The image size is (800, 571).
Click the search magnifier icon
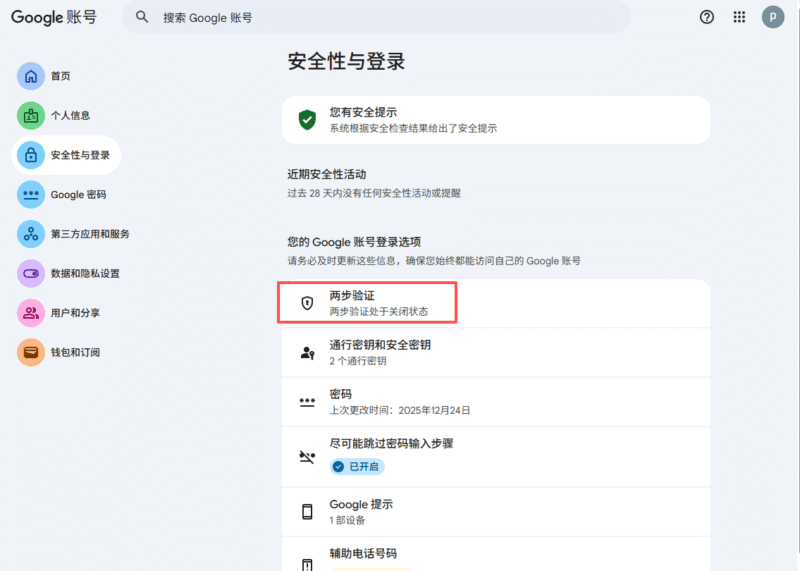[142, 17]
